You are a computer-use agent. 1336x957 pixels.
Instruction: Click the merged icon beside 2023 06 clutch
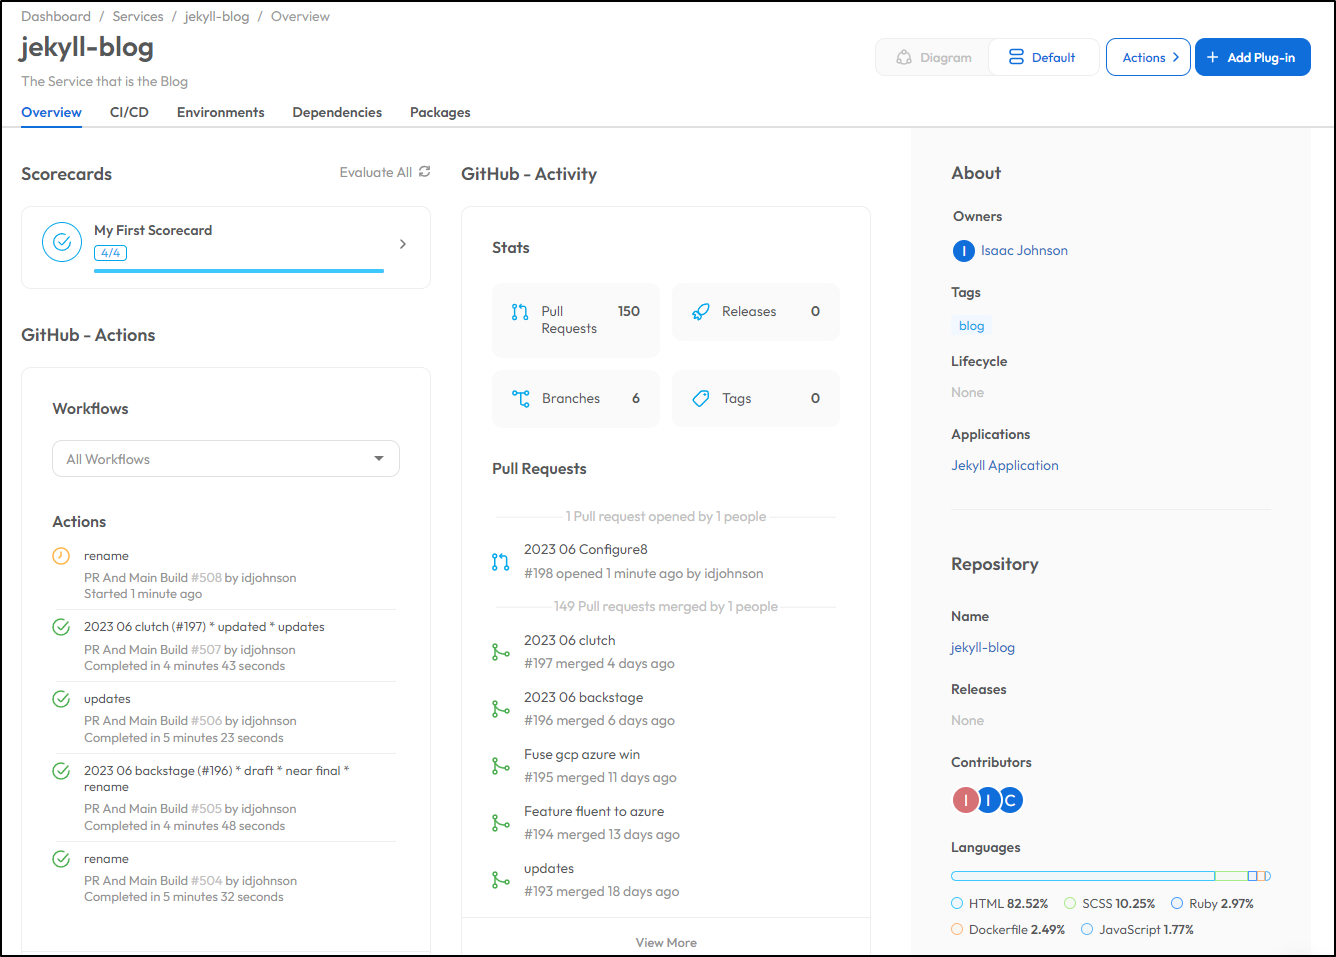[x=501, y=652]
